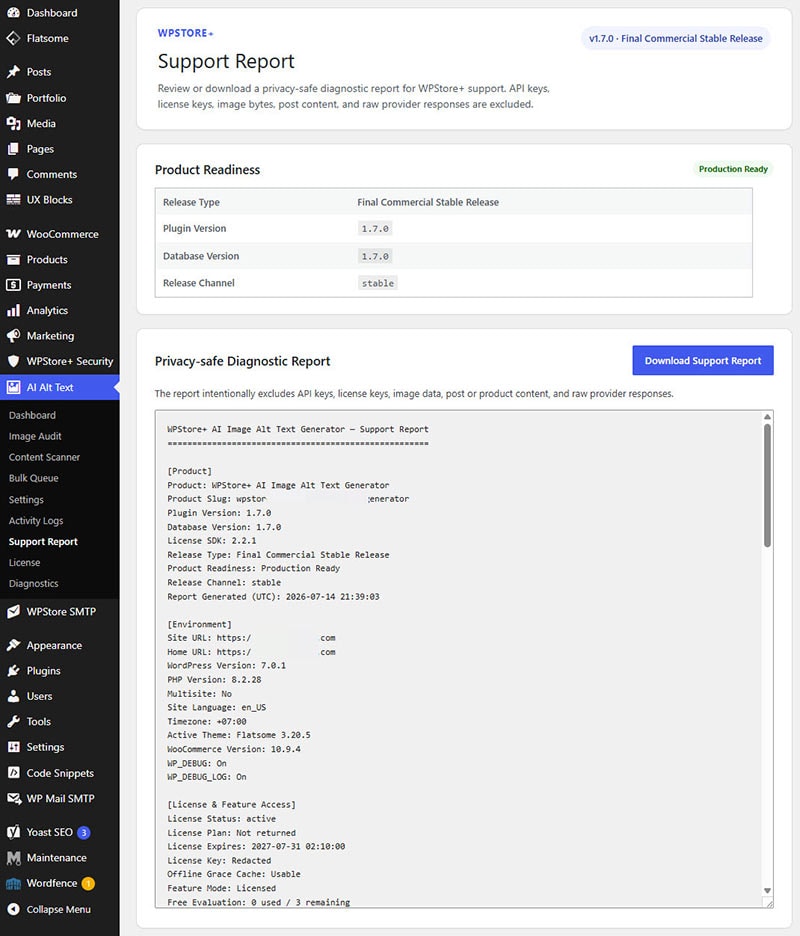Open the Content Scanner submenu item
This screenshot has height=936, width=800.
[x=44, y=457]
